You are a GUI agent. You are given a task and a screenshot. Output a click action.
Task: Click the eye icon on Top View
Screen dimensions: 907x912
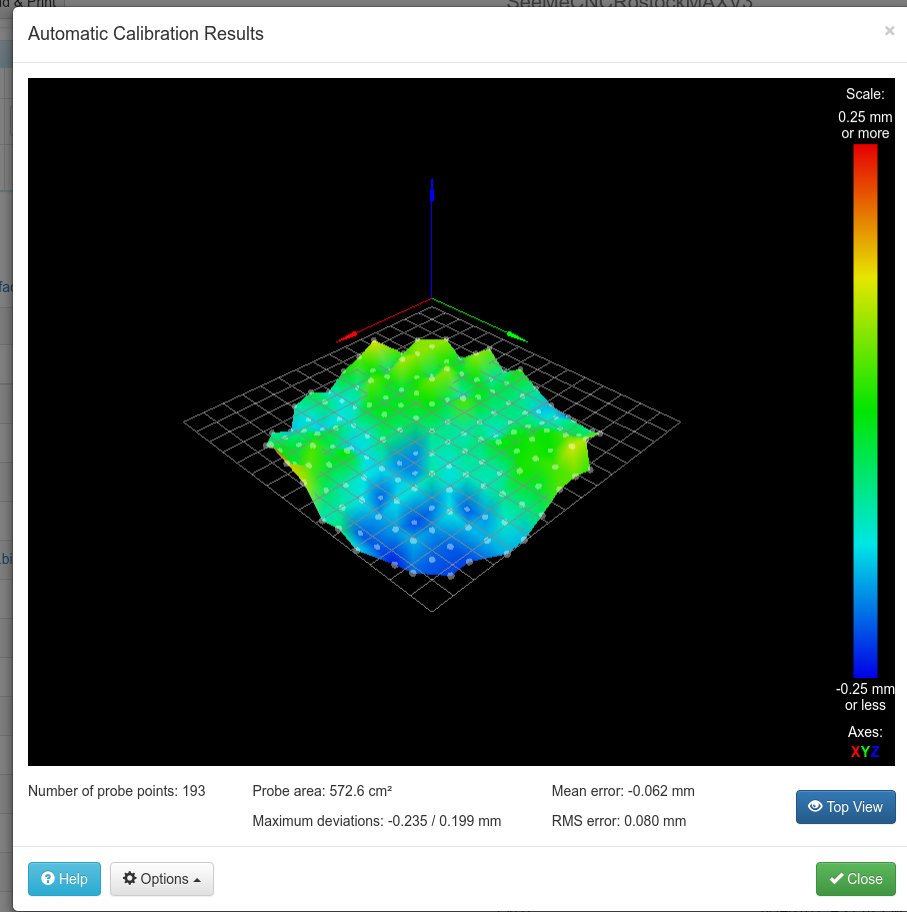pos(814,807)
